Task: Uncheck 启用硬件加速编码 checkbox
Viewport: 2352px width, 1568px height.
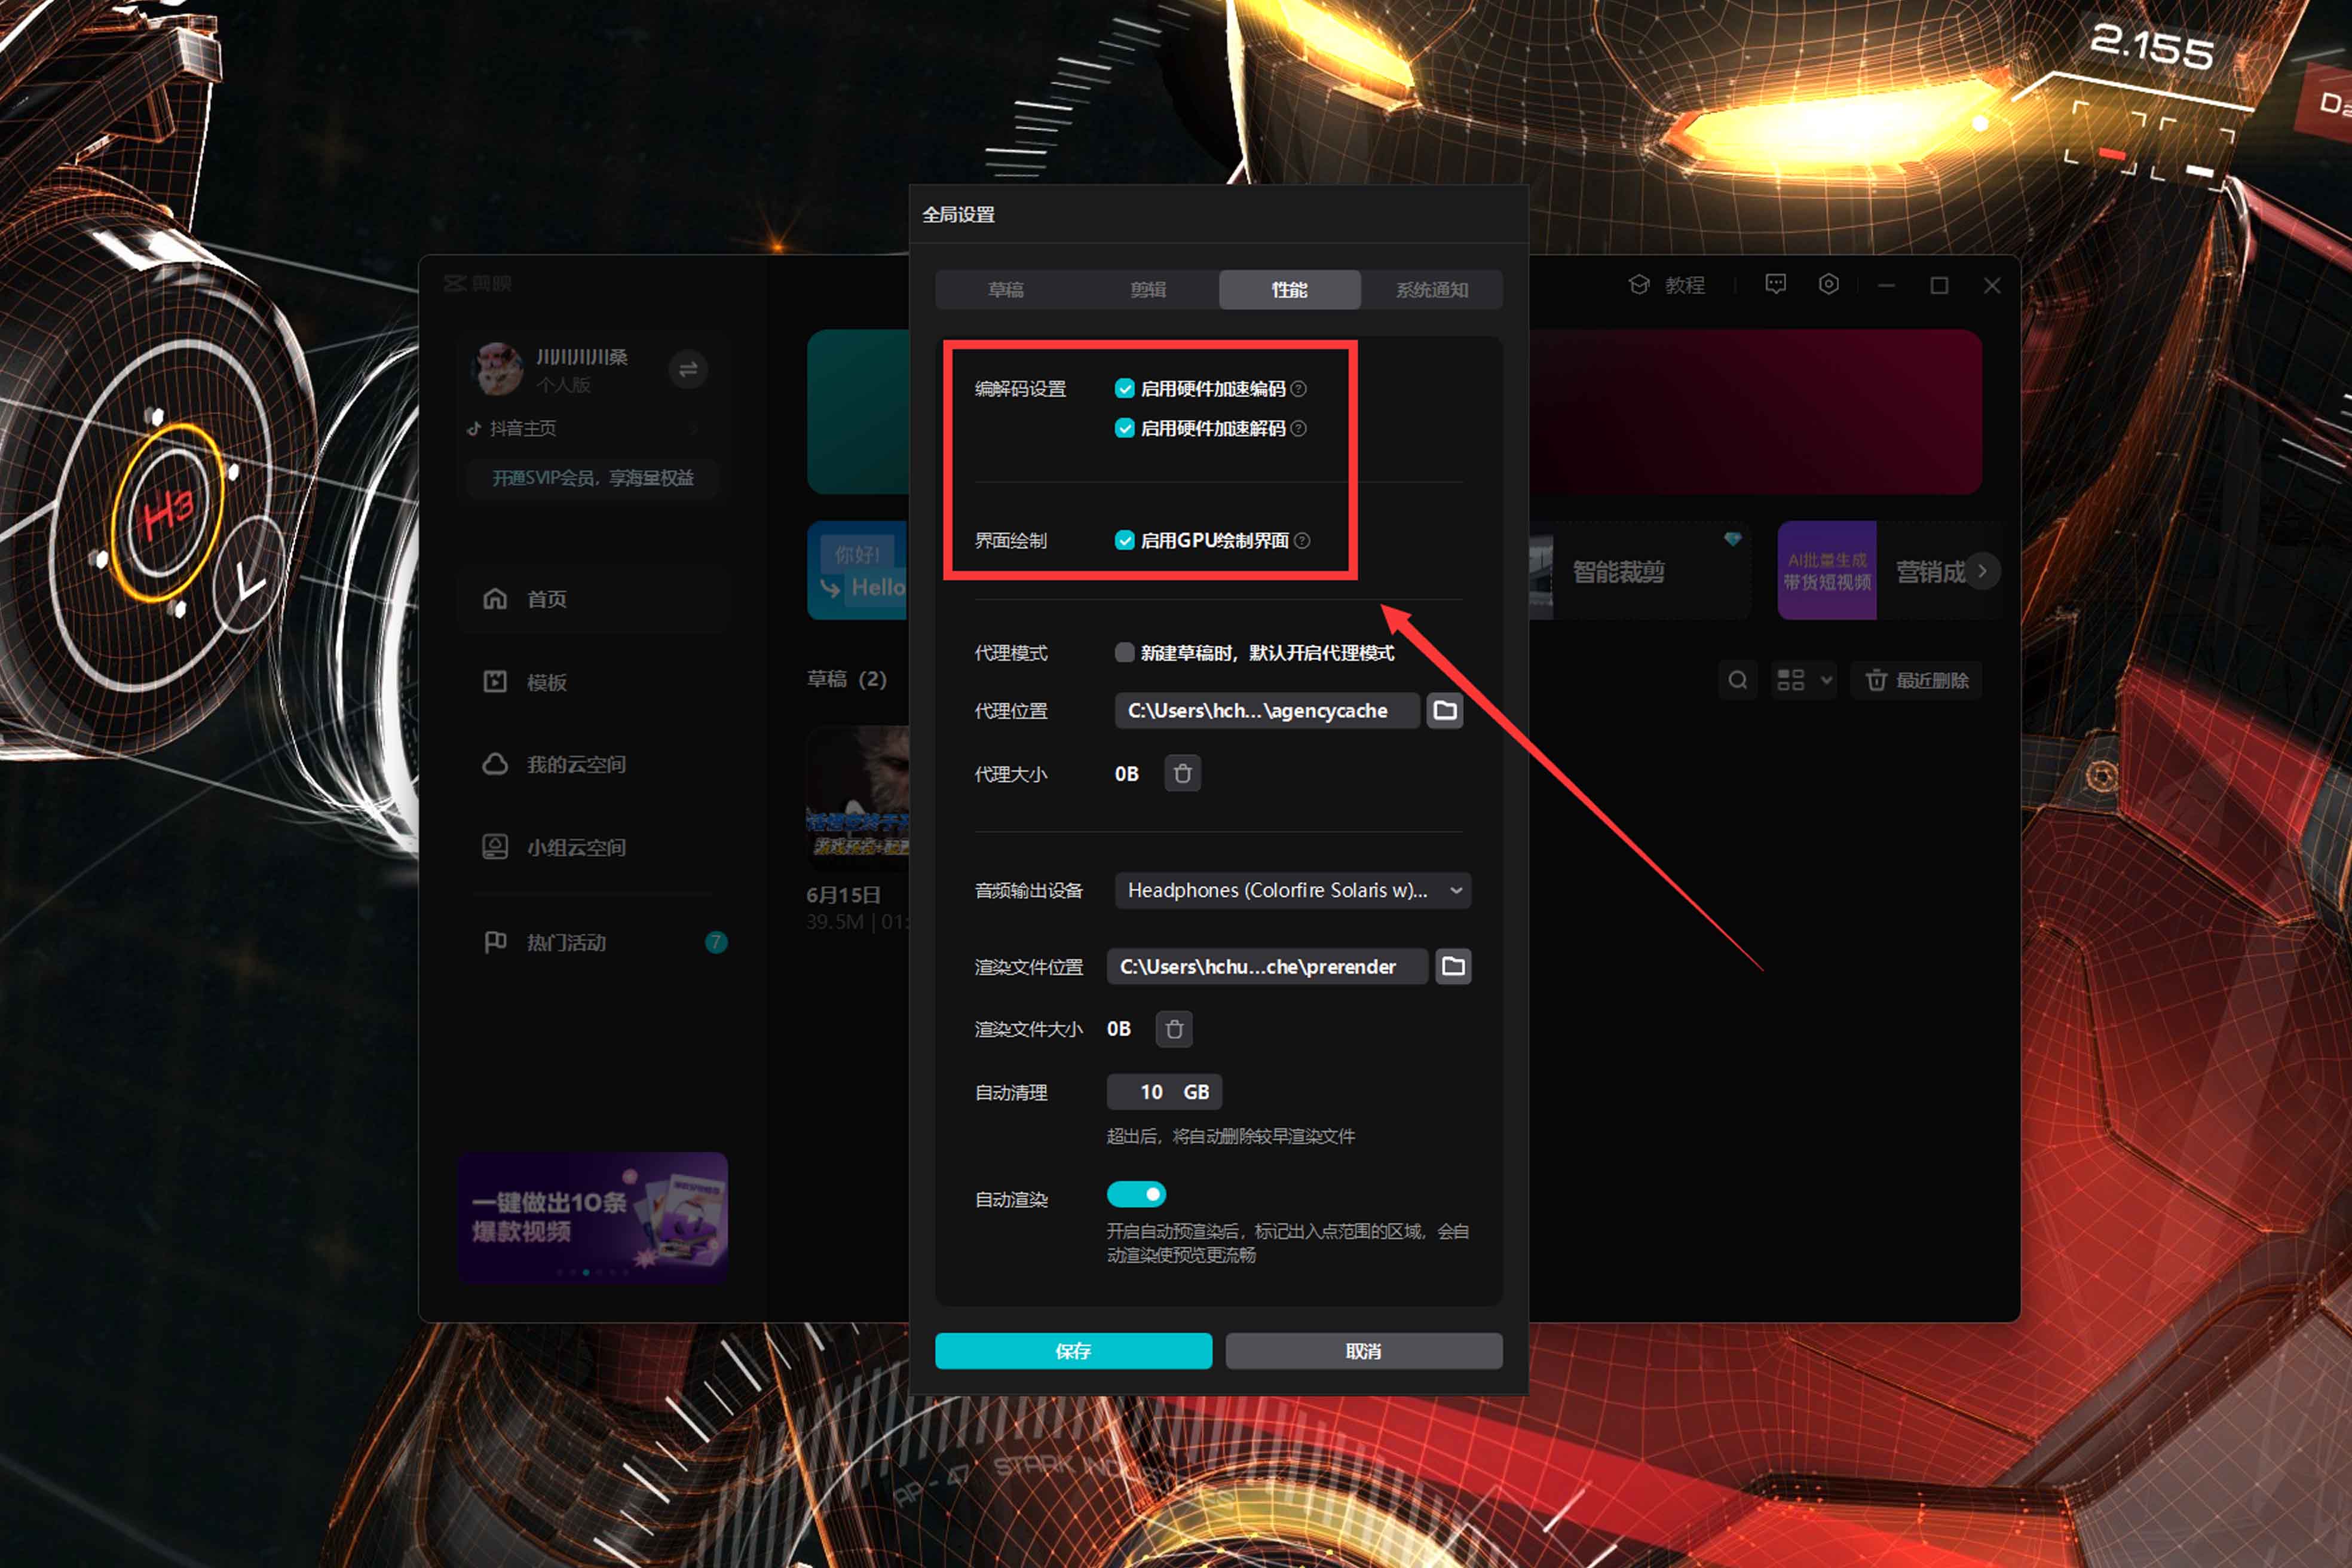Action: pos(1125,389)
